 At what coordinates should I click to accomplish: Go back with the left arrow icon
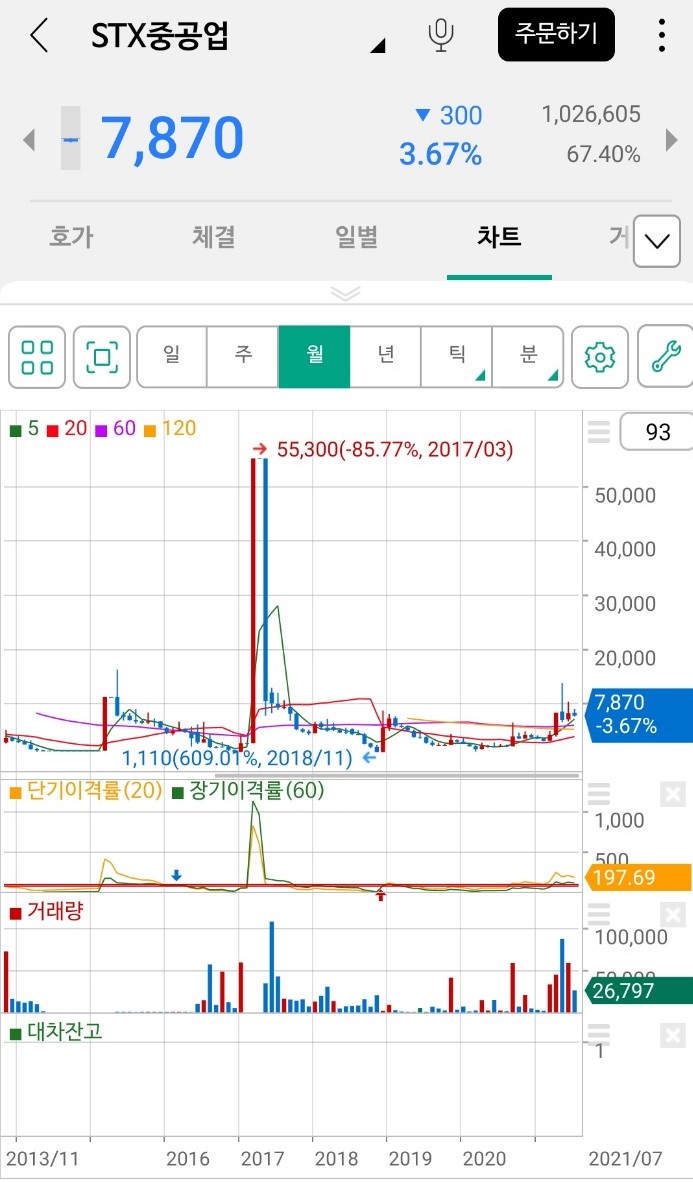click(x=39, y=35)
